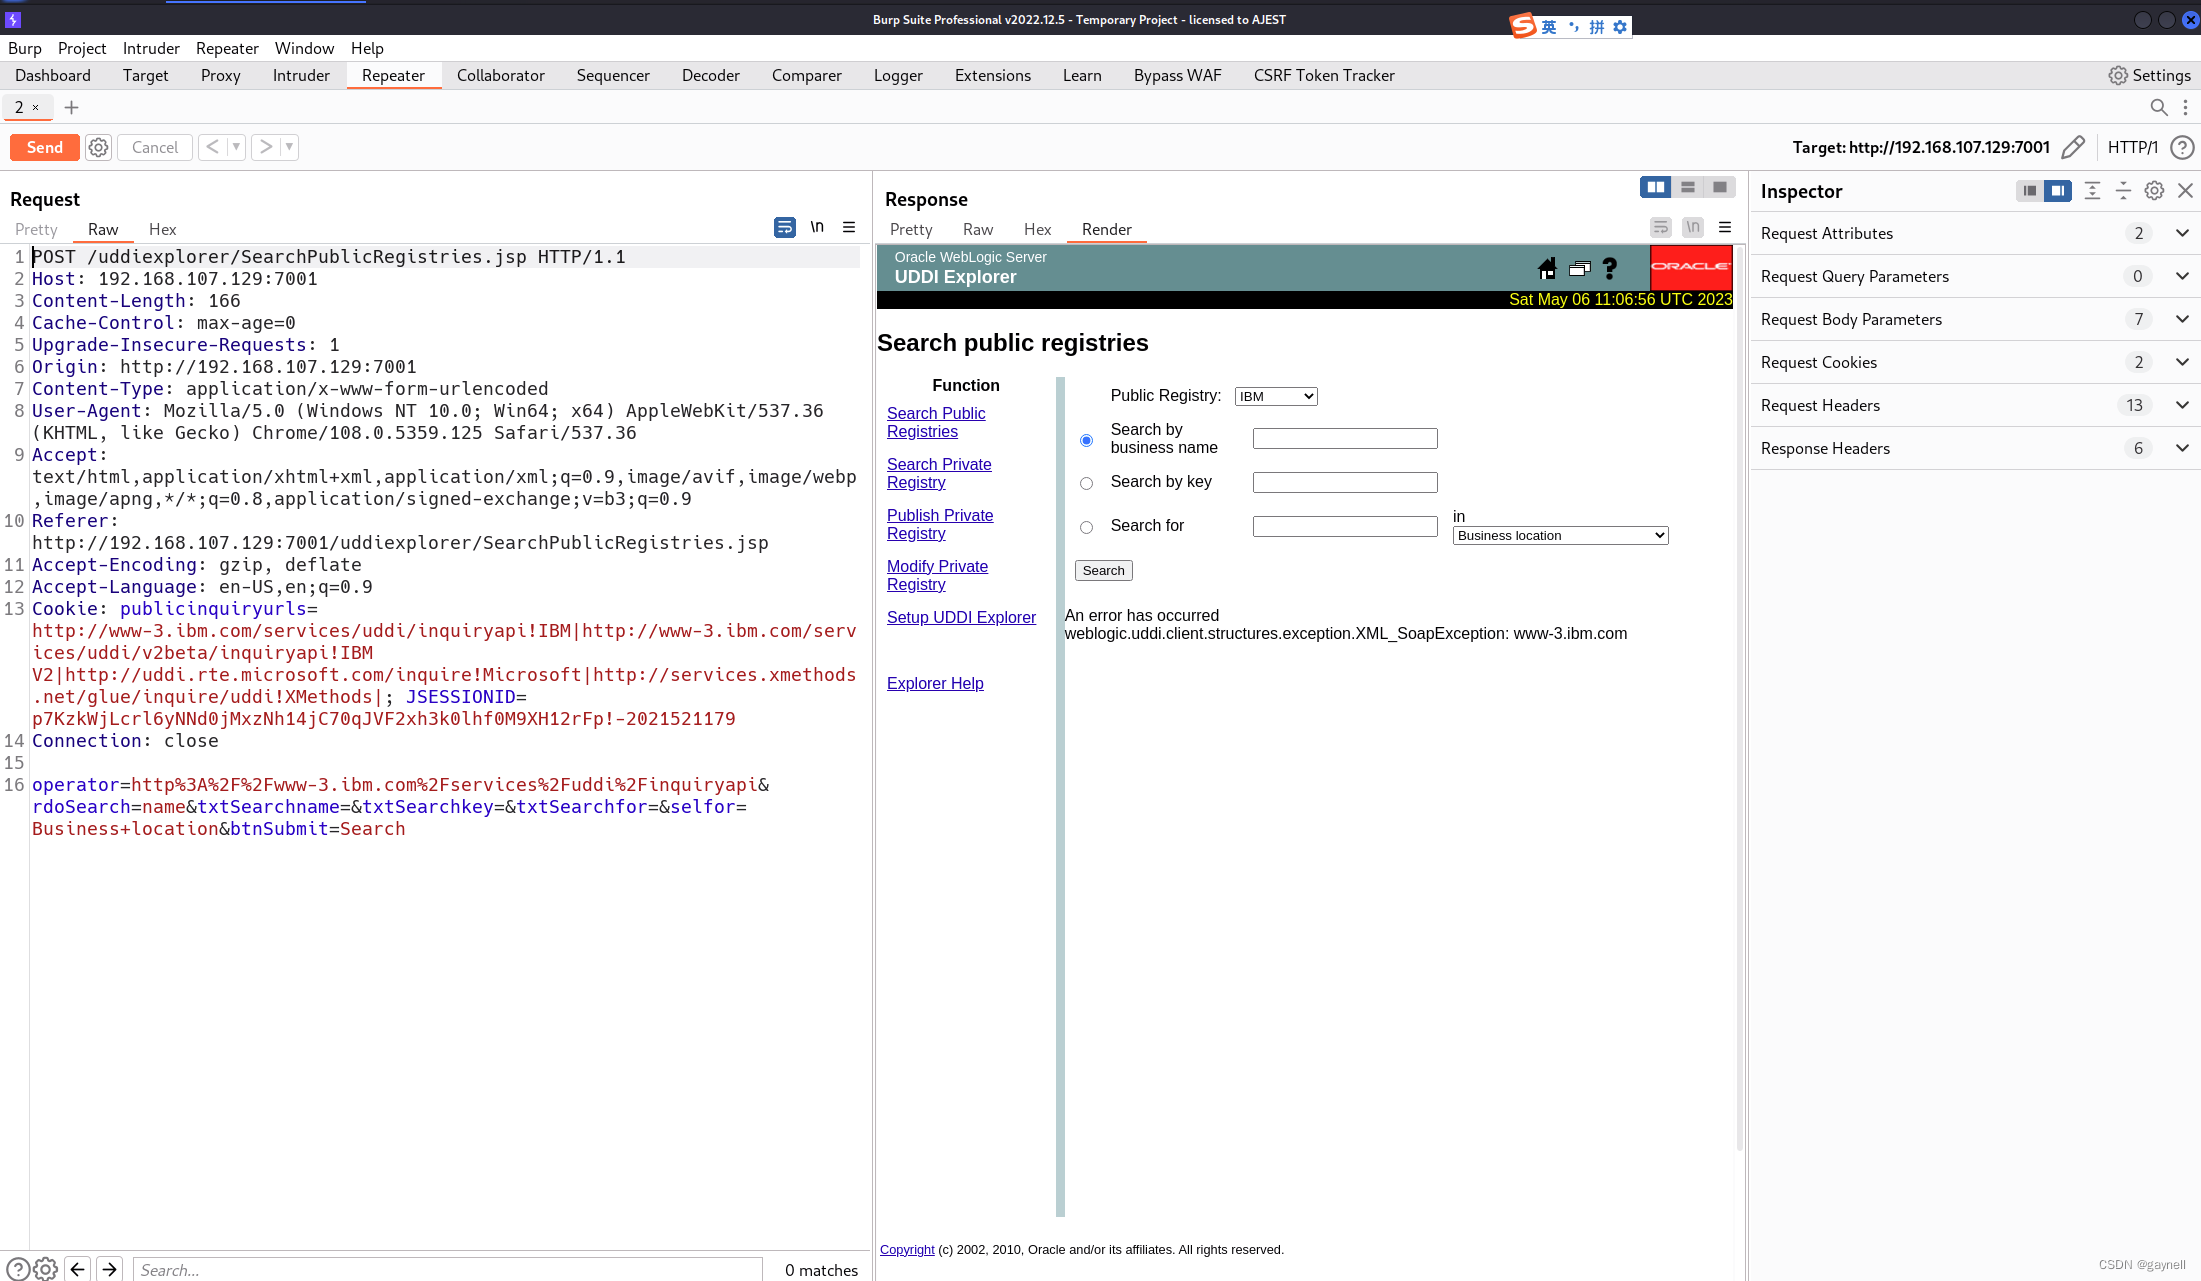This screenshot has height=1281, width=2201.
Task: Click the forward navigation arrow icon
Action: coord(265,146)
